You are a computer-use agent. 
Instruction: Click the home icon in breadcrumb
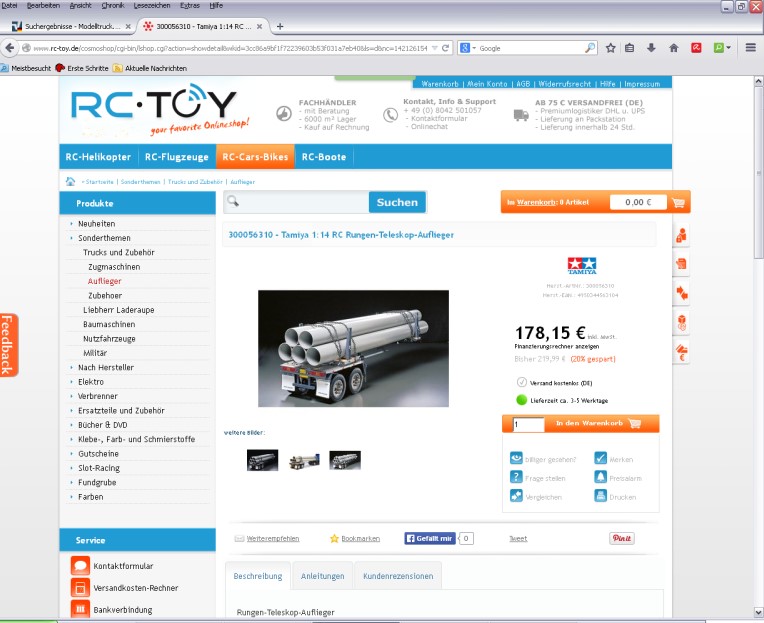[x=70, y=182]
